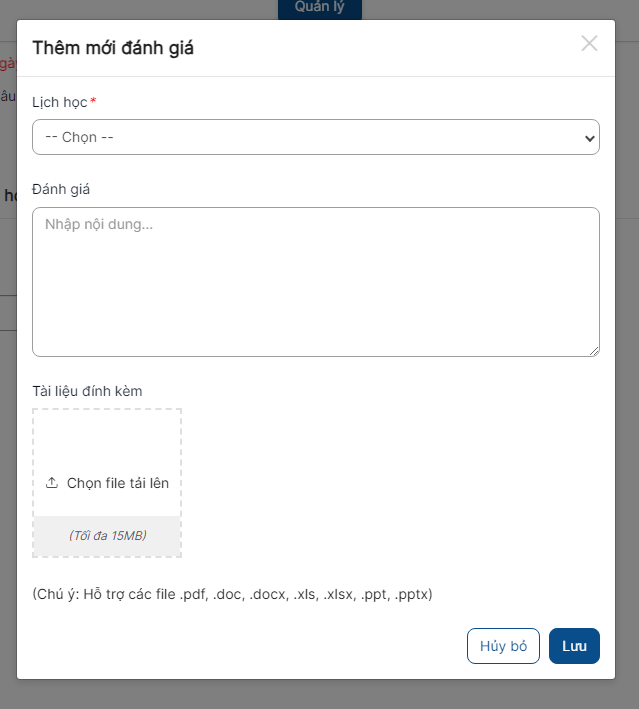Screen dimensions: 639x709
Task: Click the 'Thêm mới đánh giá' dialog title
Action: 113,48
